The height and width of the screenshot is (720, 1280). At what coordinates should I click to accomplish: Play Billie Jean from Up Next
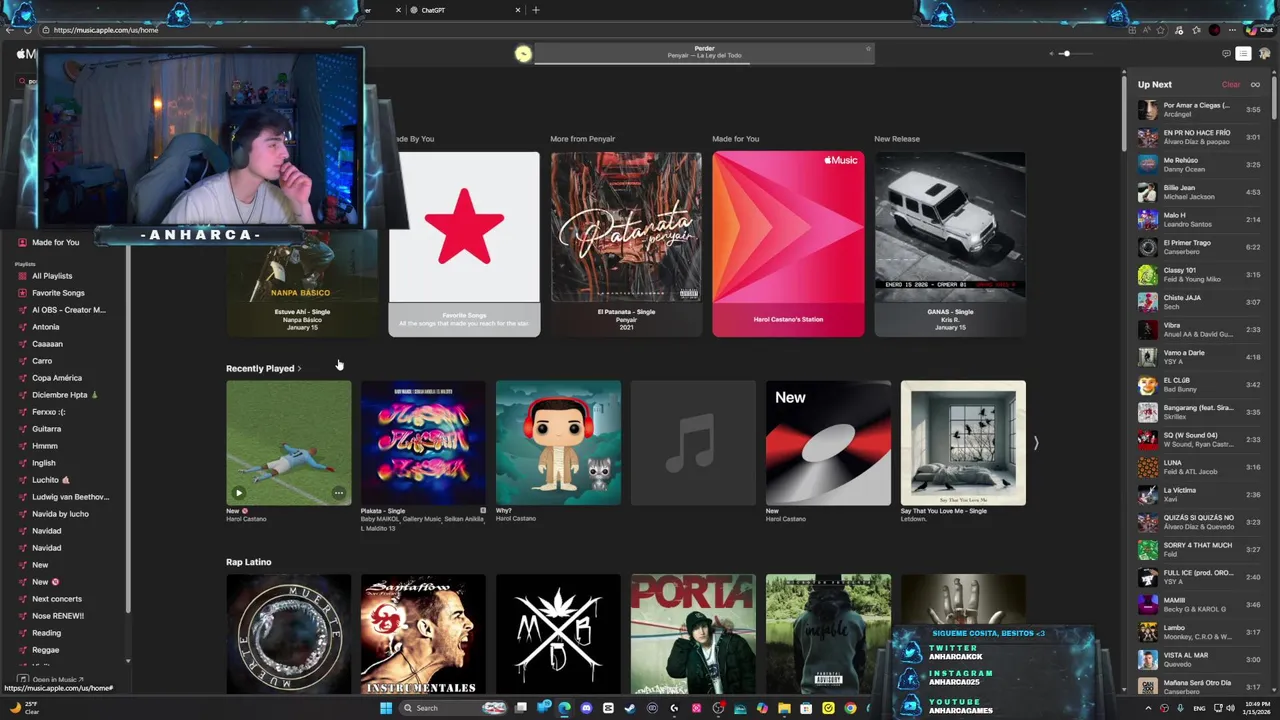pos(1198,192)
